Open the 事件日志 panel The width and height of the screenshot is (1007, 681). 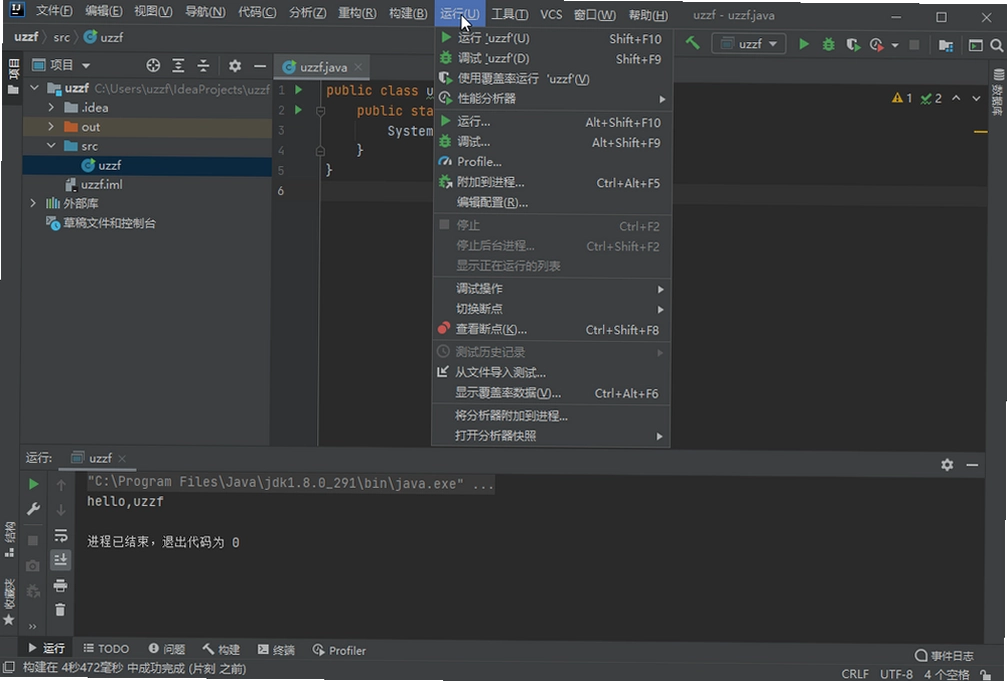pos(944,655)
